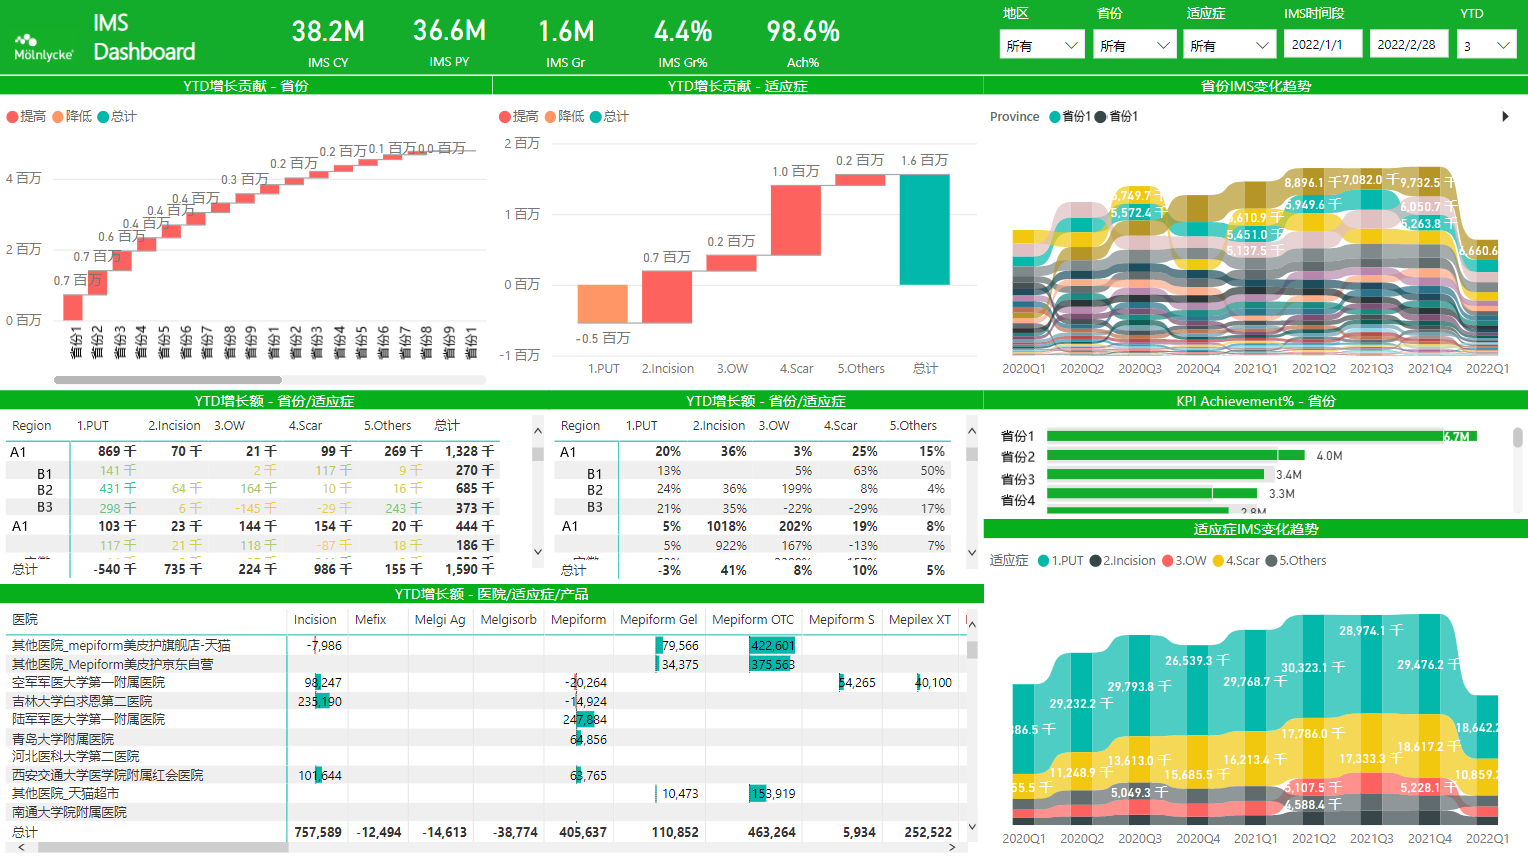The image size is (1528, 857).
Task: Click the hospital table horizontal scrollbar thumb
Action: pos(161,847)
